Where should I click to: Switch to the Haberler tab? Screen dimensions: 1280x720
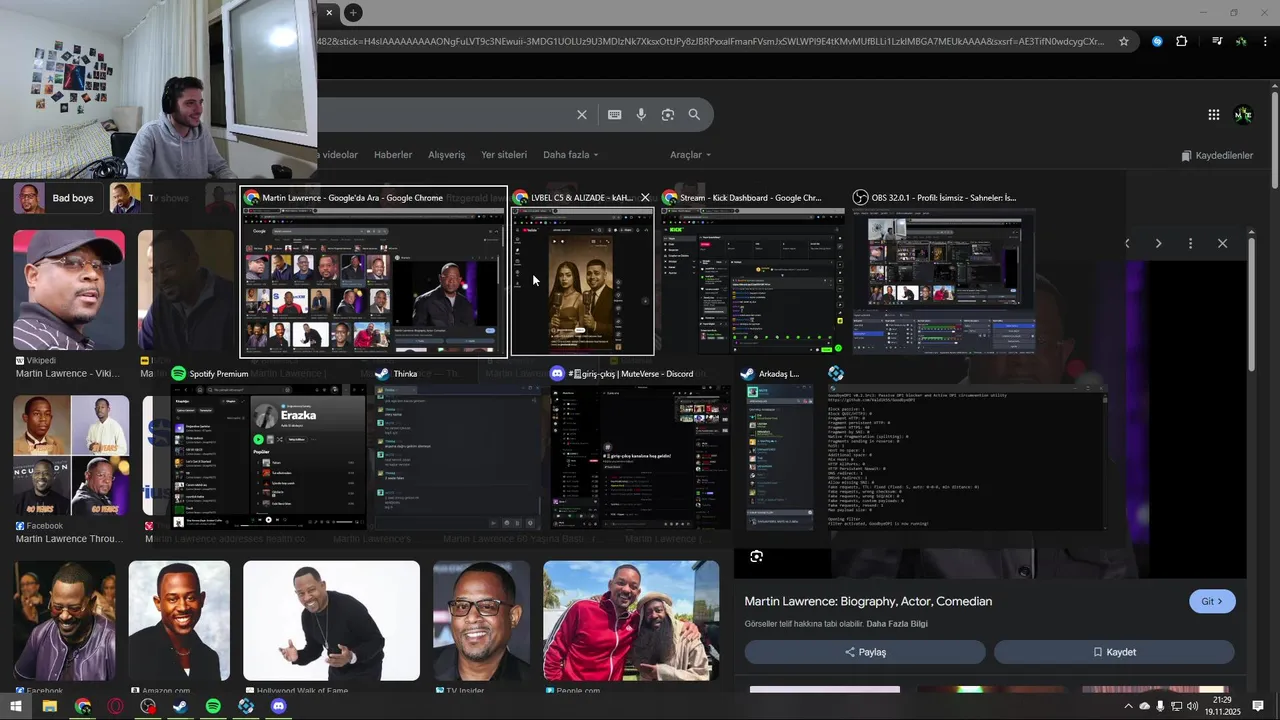[x=393, y=155]
